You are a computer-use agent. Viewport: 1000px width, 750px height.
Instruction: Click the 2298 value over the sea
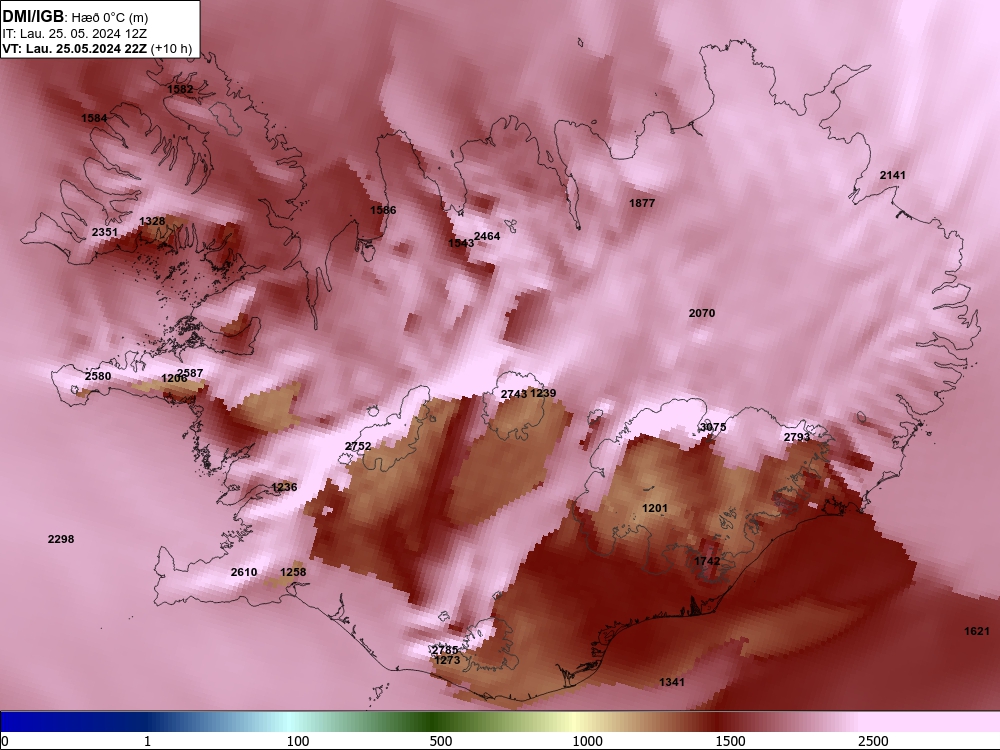click(x=61, y=540)
